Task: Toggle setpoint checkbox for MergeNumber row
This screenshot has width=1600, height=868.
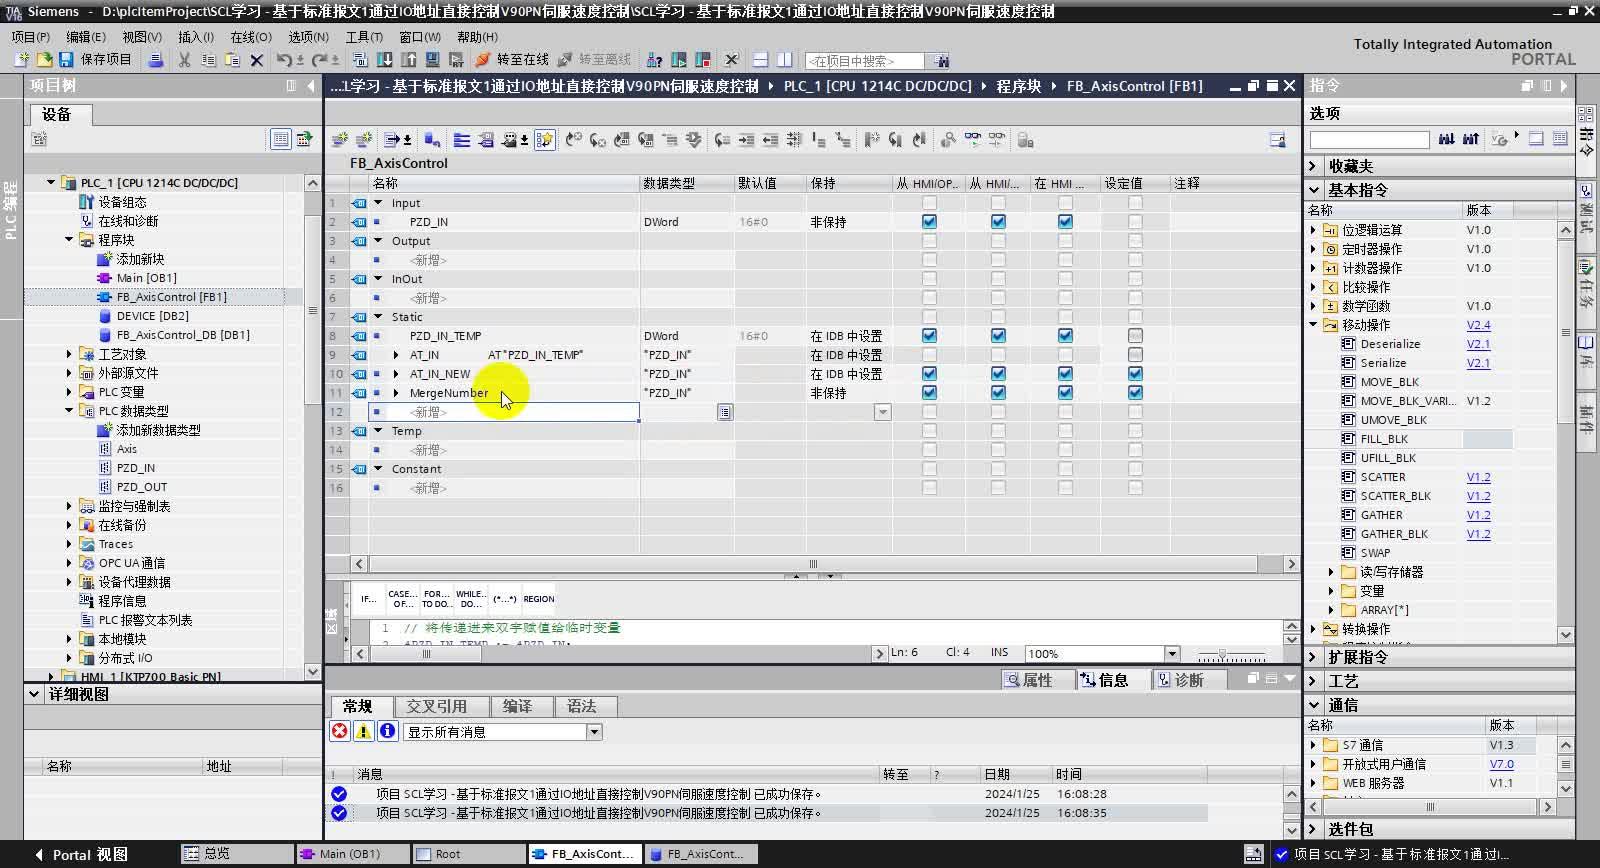Action: tap(1135, 393)
